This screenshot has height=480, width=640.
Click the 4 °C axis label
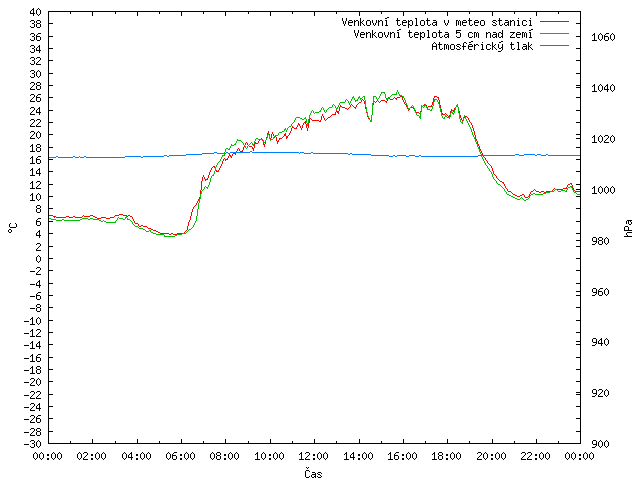(x=38, y=234)
